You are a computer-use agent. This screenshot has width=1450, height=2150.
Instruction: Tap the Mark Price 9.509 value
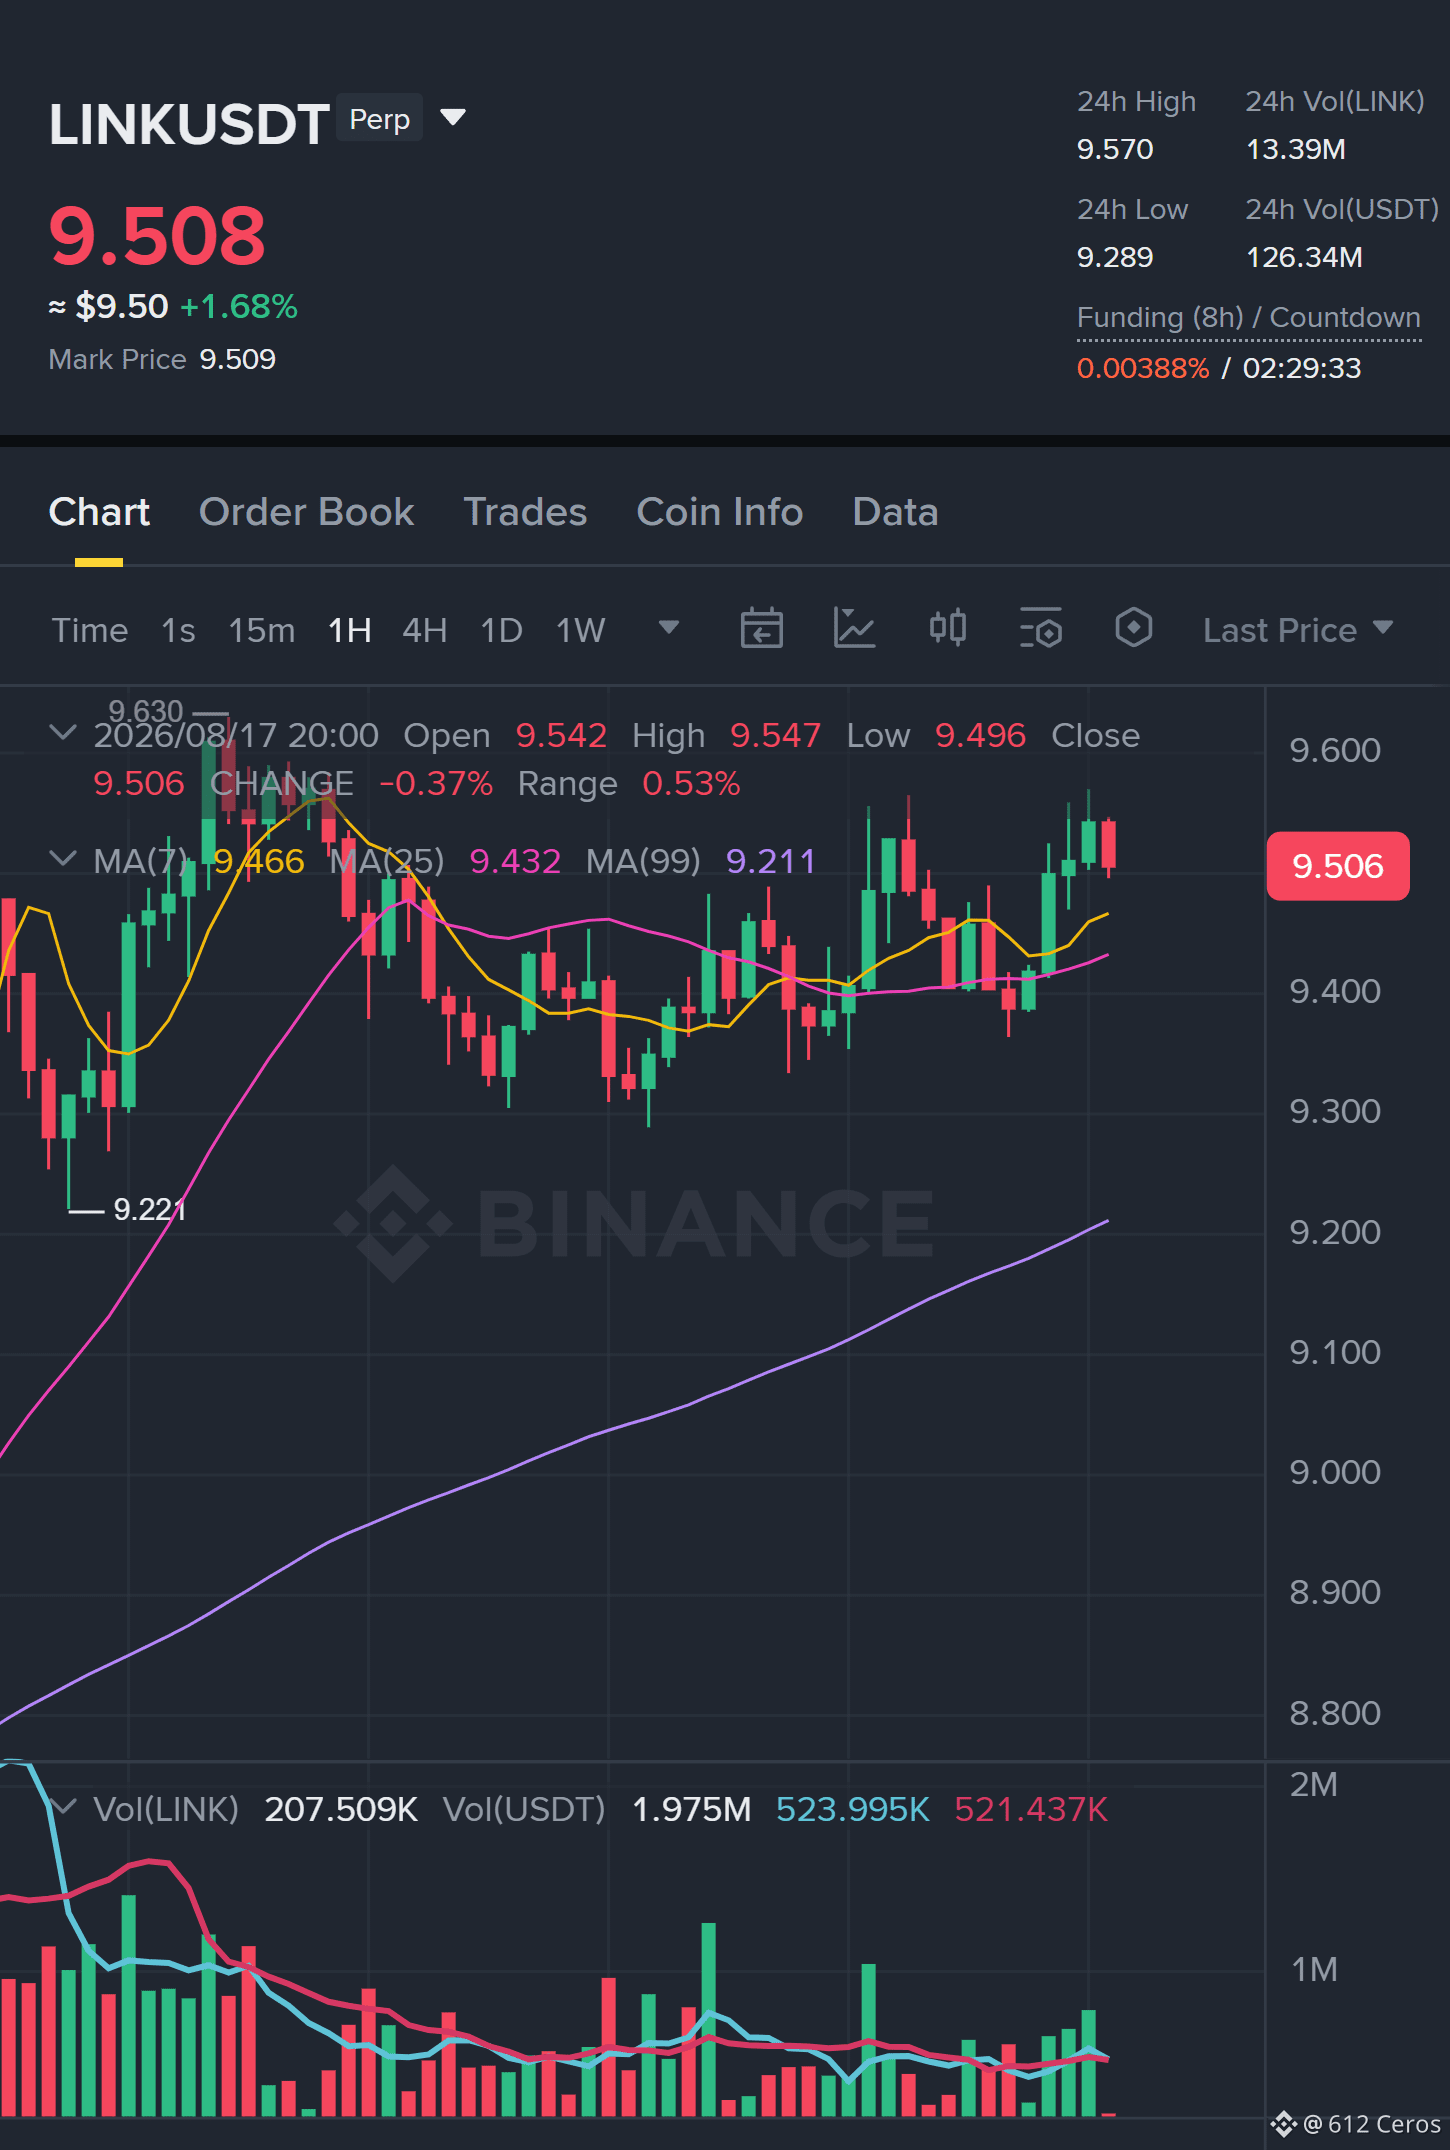238,359
